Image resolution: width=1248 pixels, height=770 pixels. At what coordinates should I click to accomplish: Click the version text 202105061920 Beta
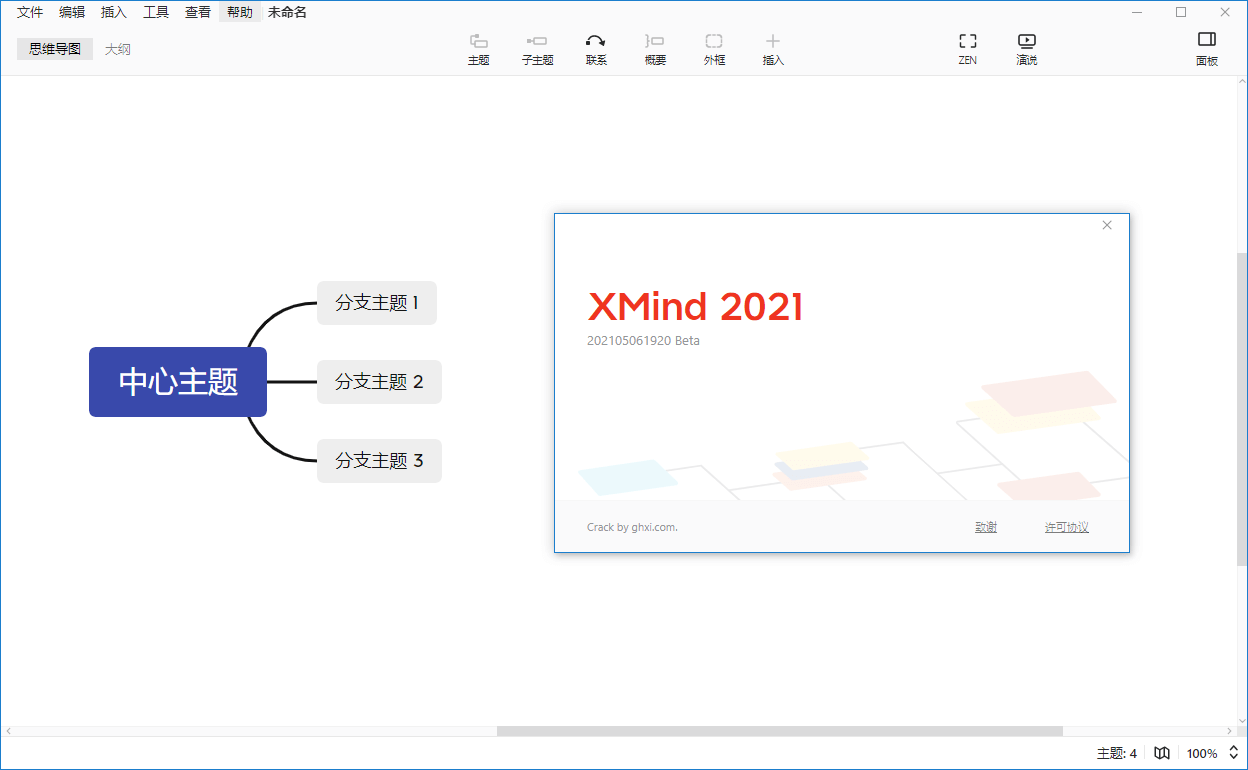click(643, 341)
